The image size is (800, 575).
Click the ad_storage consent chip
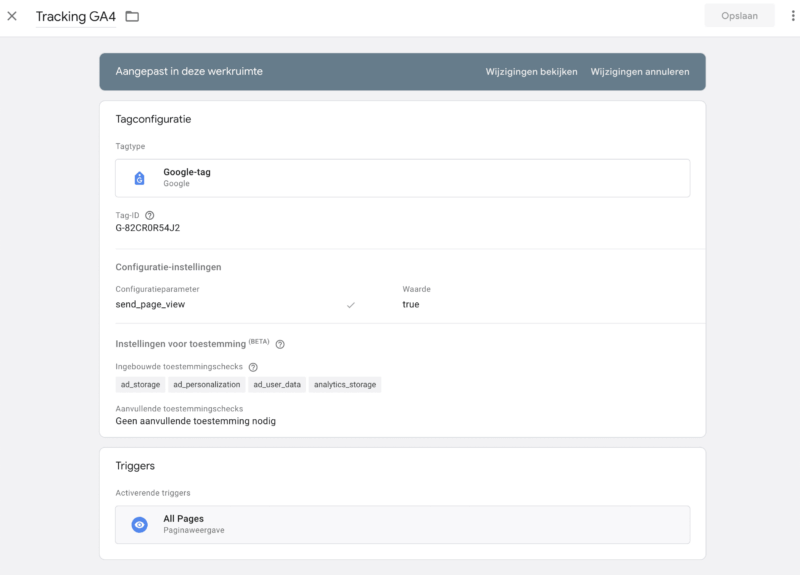point(139,384)
